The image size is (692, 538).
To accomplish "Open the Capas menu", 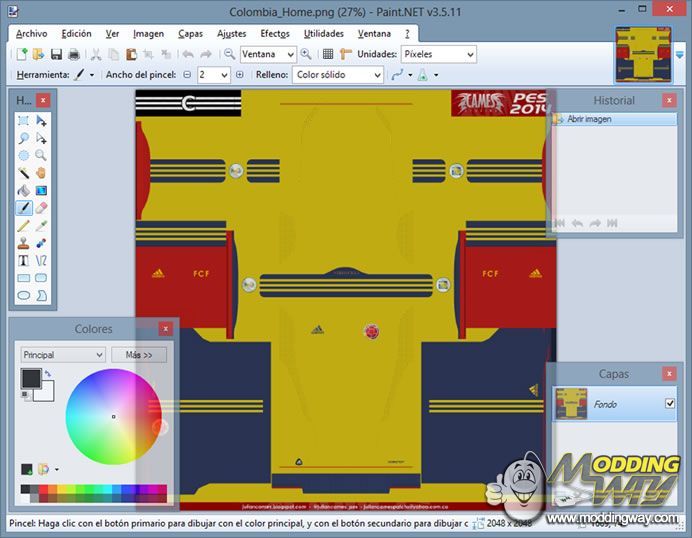I will pos(190,33).
